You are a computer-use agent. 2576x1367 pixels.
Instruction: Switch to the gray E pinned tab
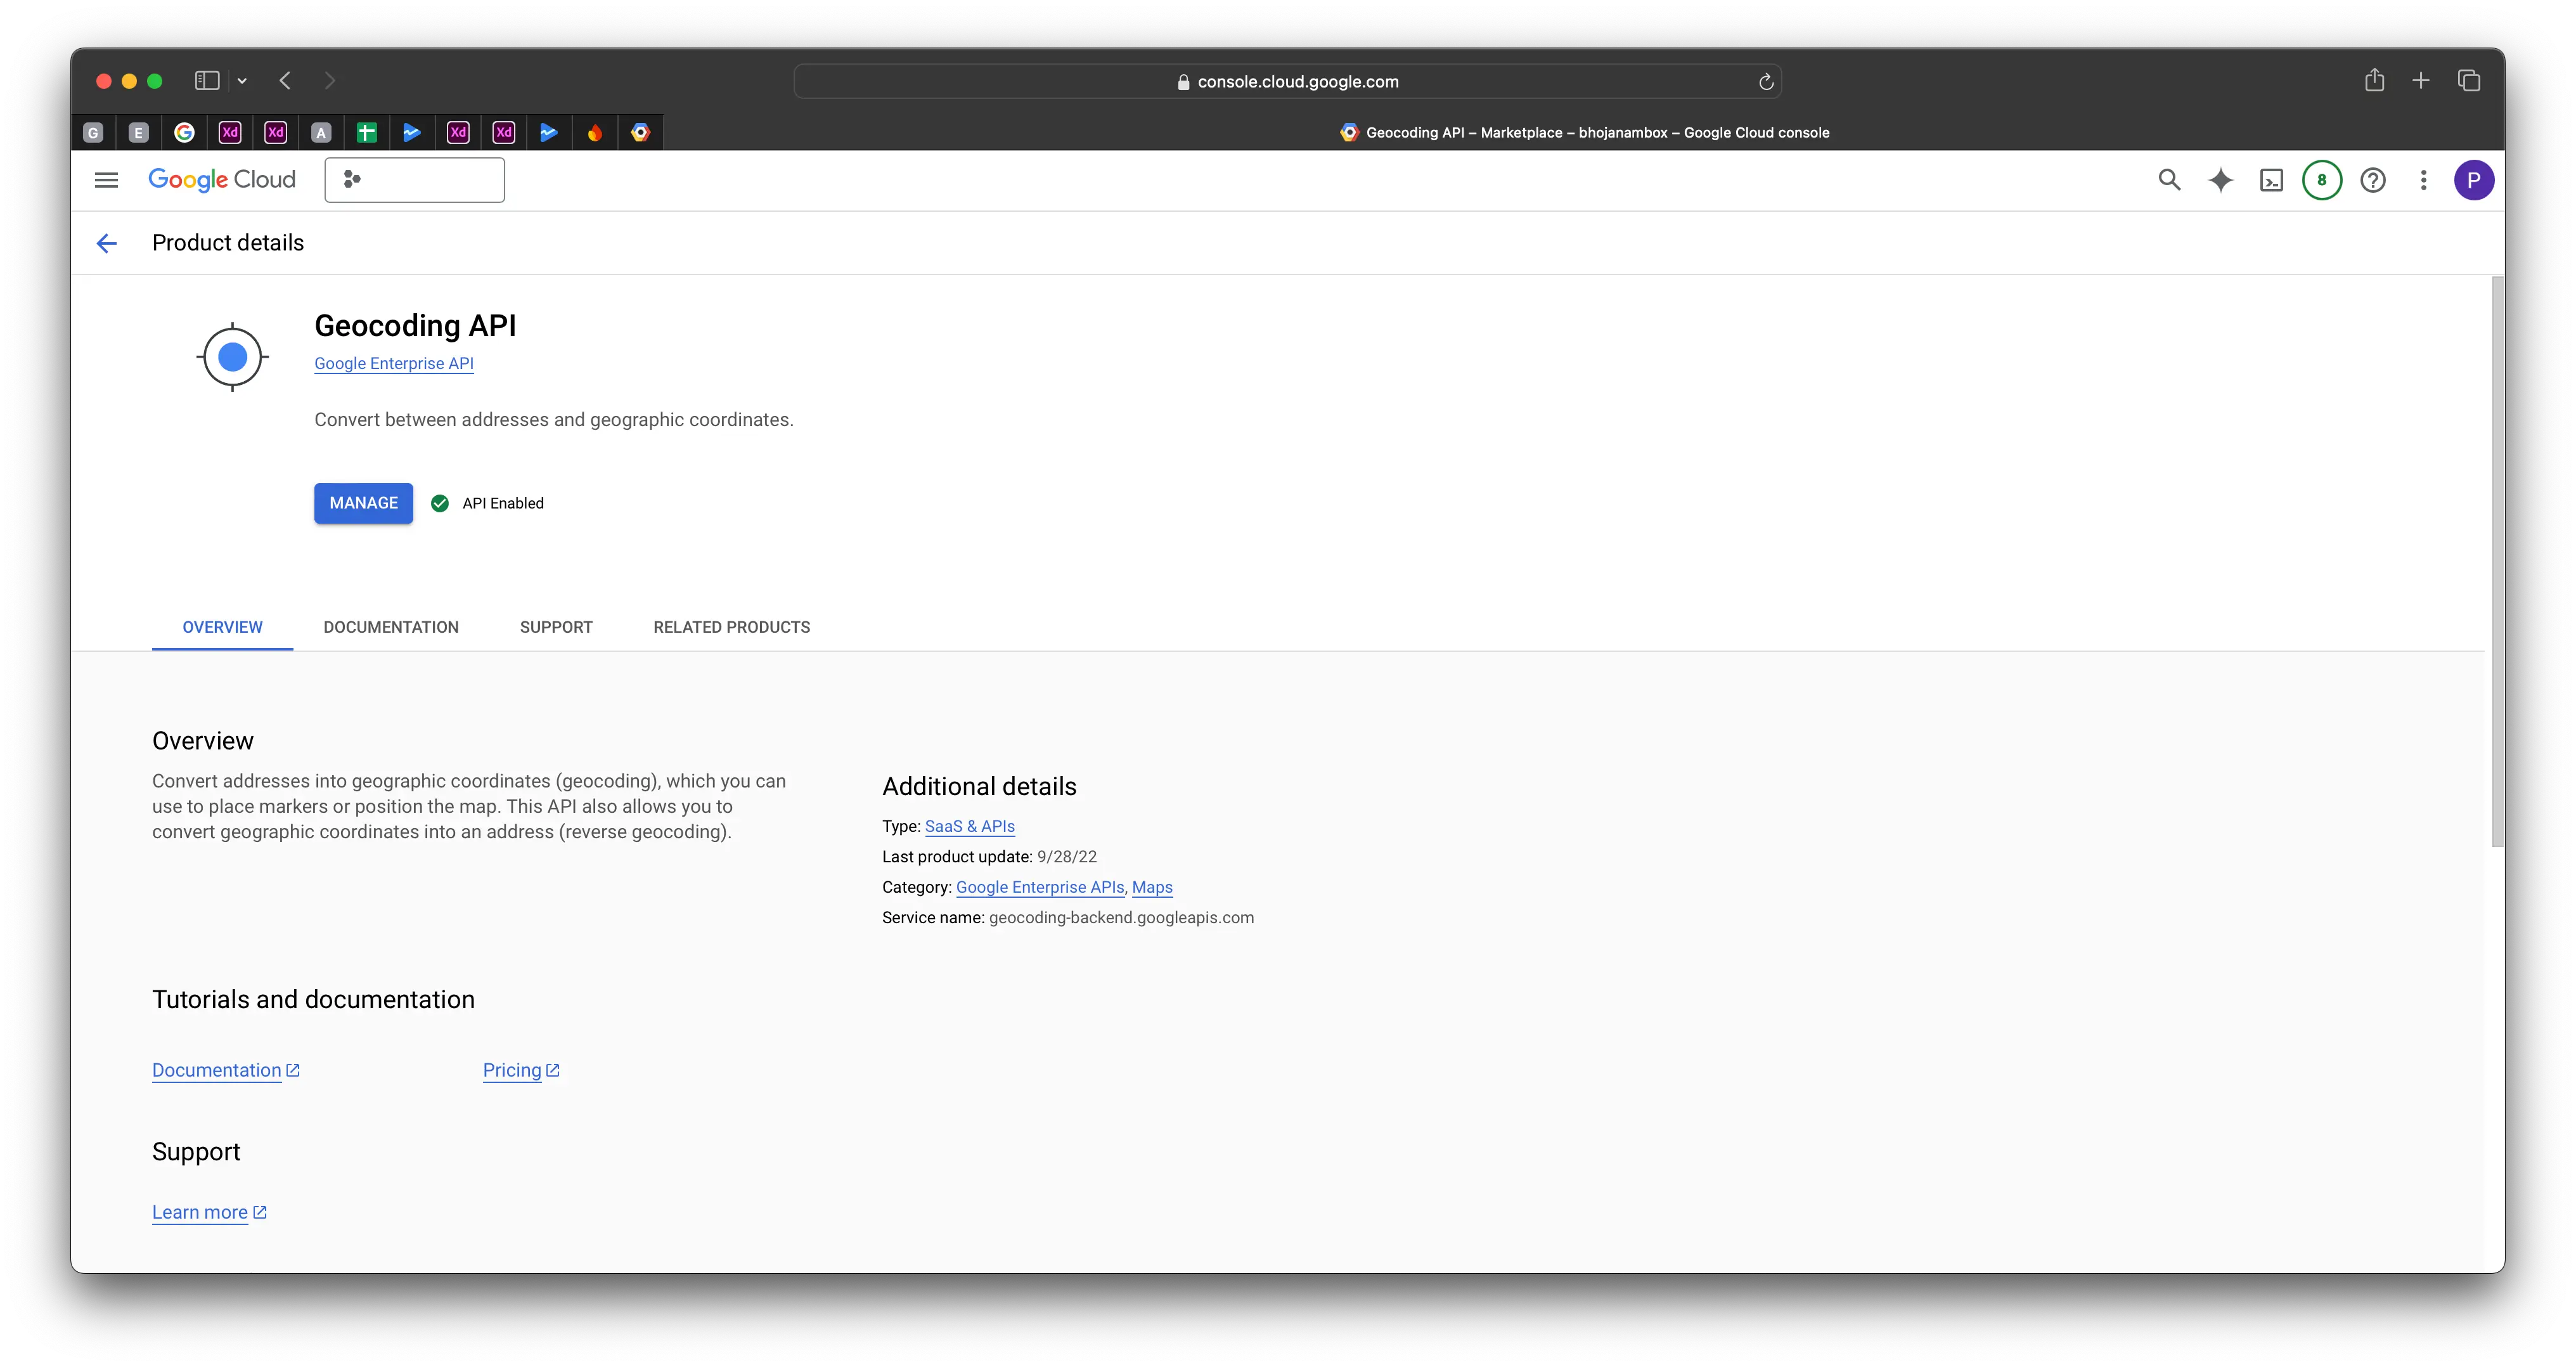139,132
